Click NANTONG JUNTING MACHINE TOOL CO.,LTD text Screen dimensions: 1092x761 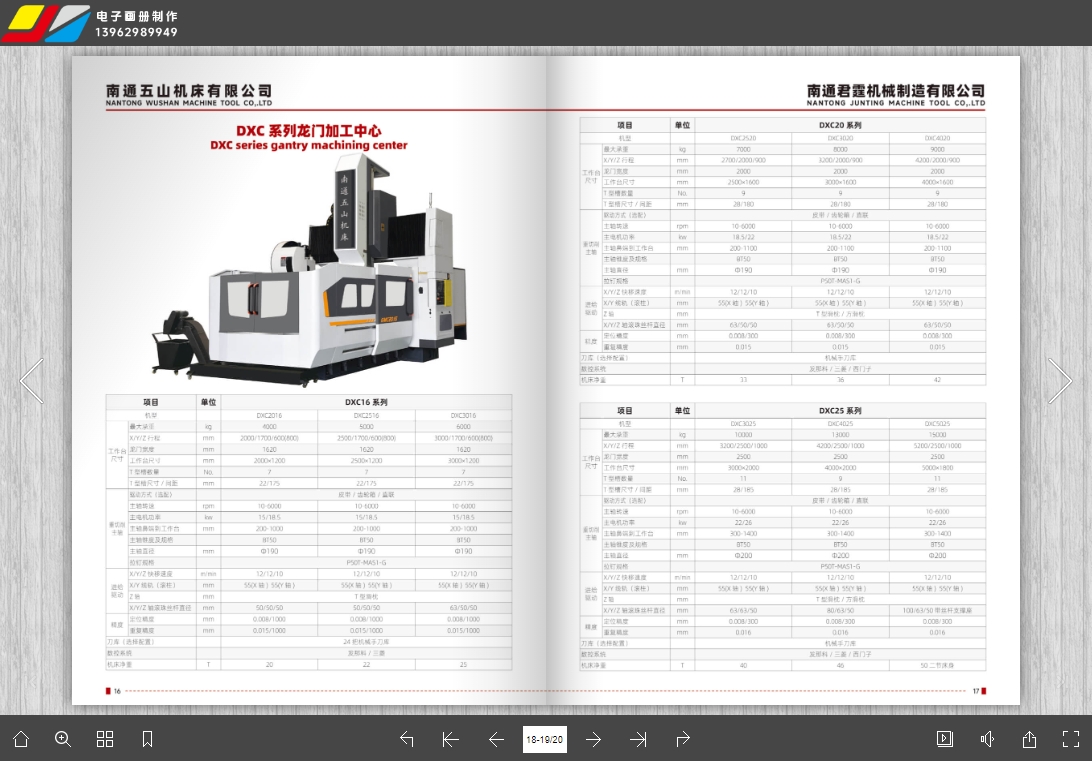pos(896,103)
